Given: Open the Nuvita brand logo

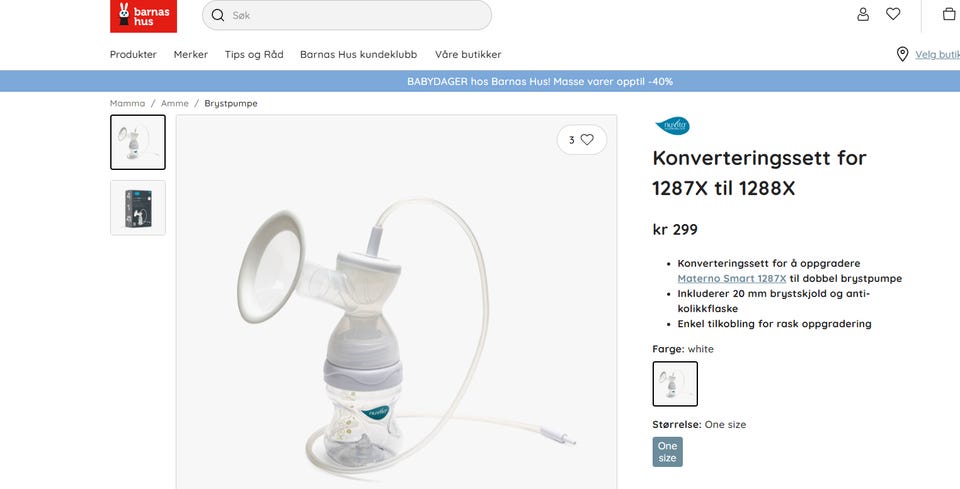Looking at the screenshot, I should click(672, 126).
